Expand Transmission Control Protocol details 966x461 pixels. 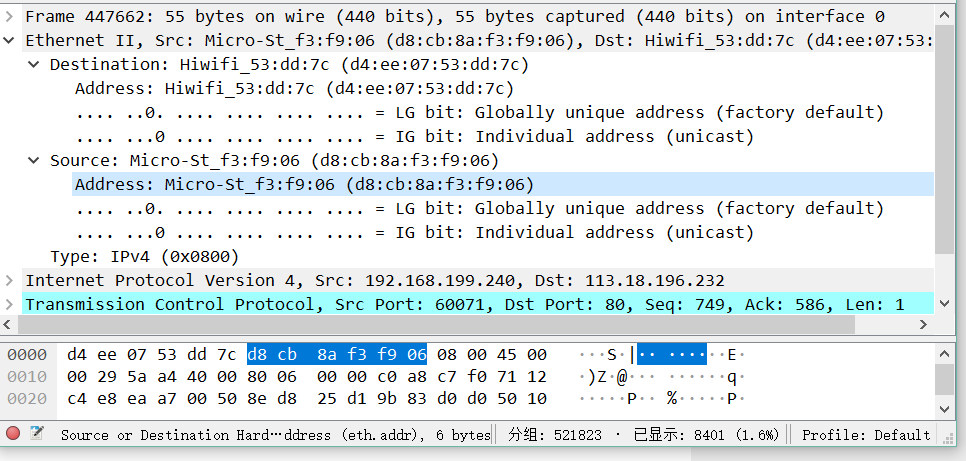click(x=9, y=304)
